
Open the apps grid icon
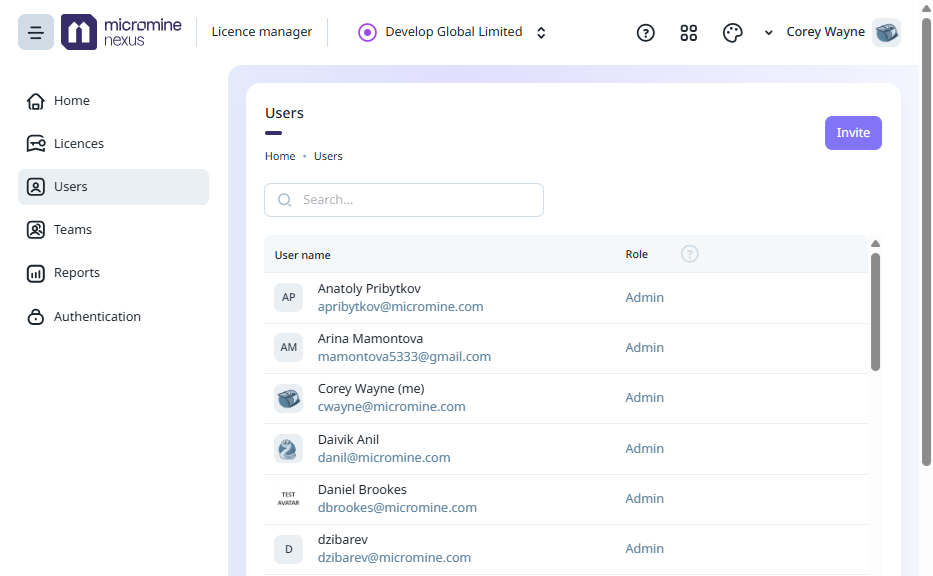tap(688, 33)
